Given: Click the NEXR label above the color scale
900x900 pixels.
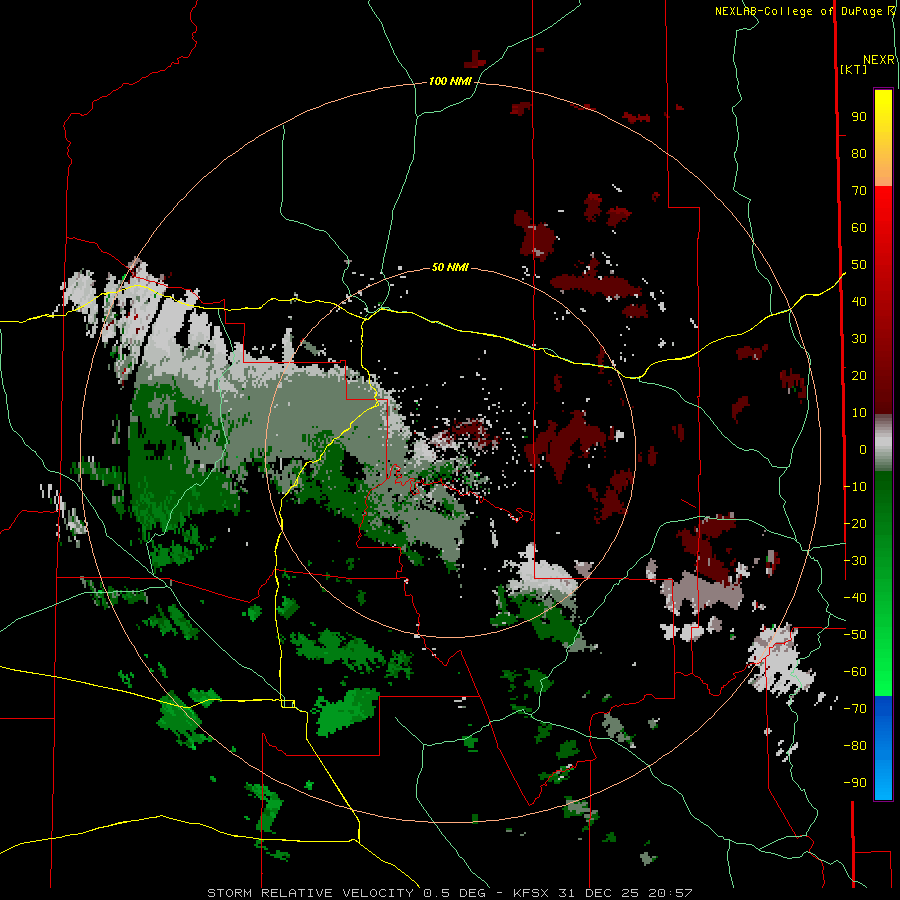Looking at the screenshot, I should tap(879, 60).
